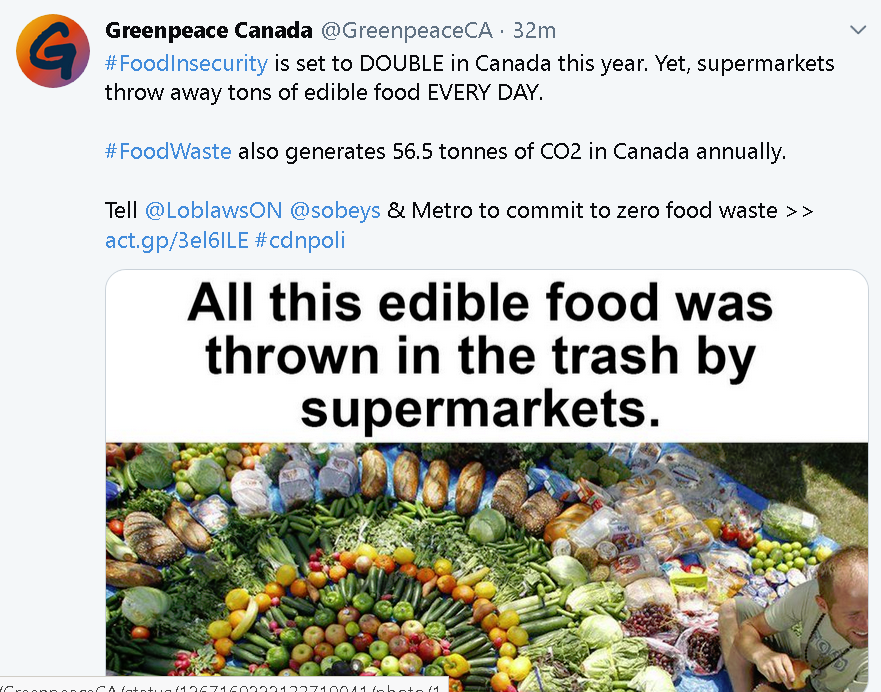Click 'Metro to commit to zero food waste' text
The width and height of the screenshot is (881, 692).
point(594,211)
